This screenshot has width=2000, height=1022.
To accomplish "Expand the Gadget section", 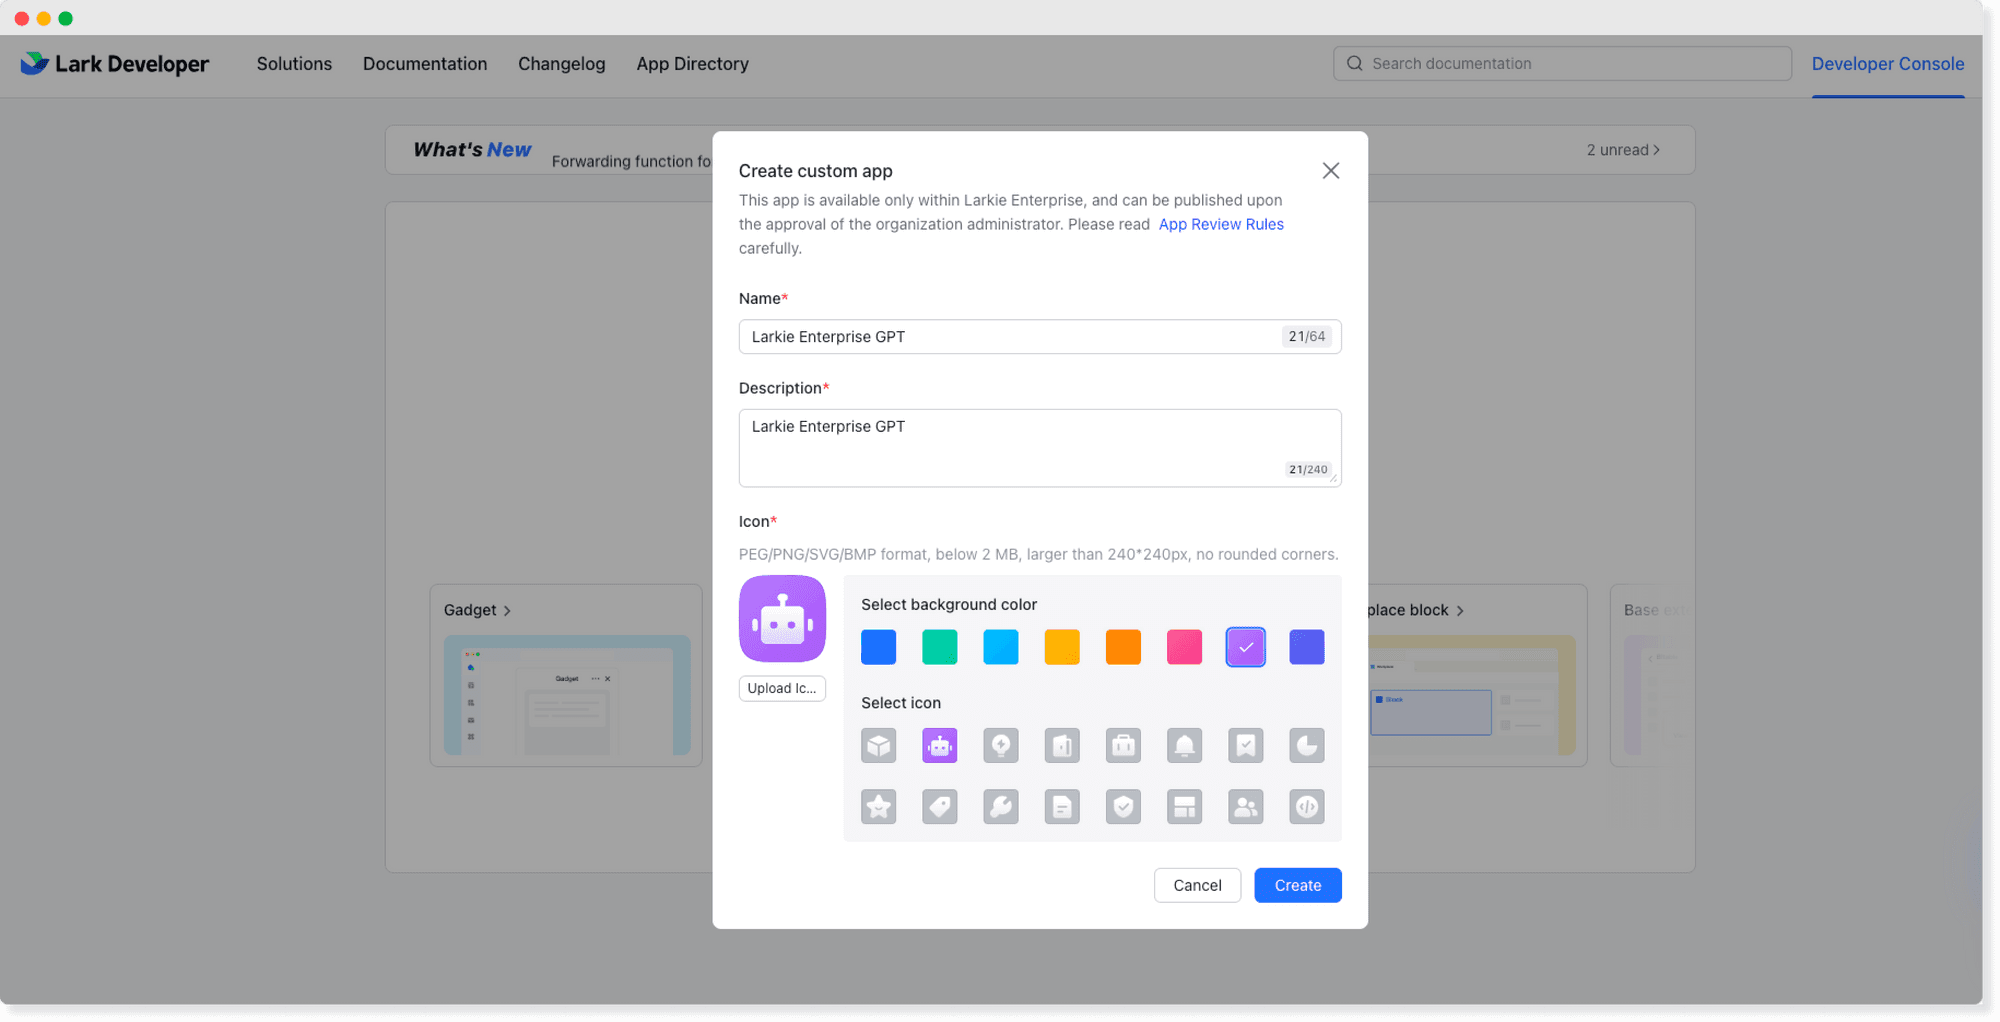I will coord(477,610).
